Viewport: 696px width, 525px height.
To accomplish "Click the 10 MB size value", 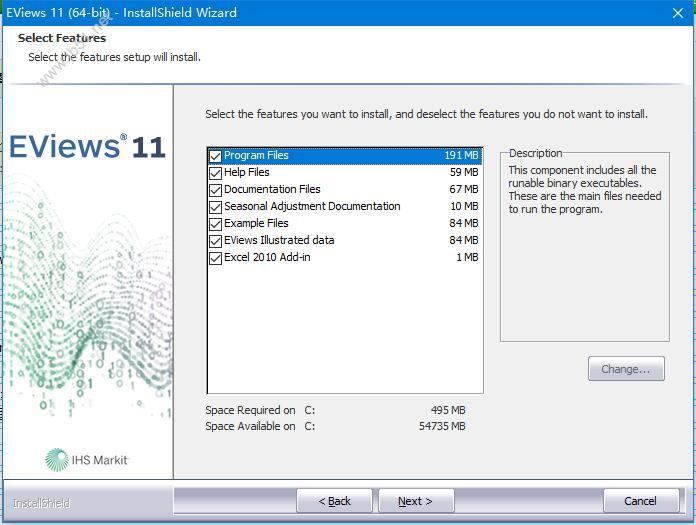I will (464, 206).
